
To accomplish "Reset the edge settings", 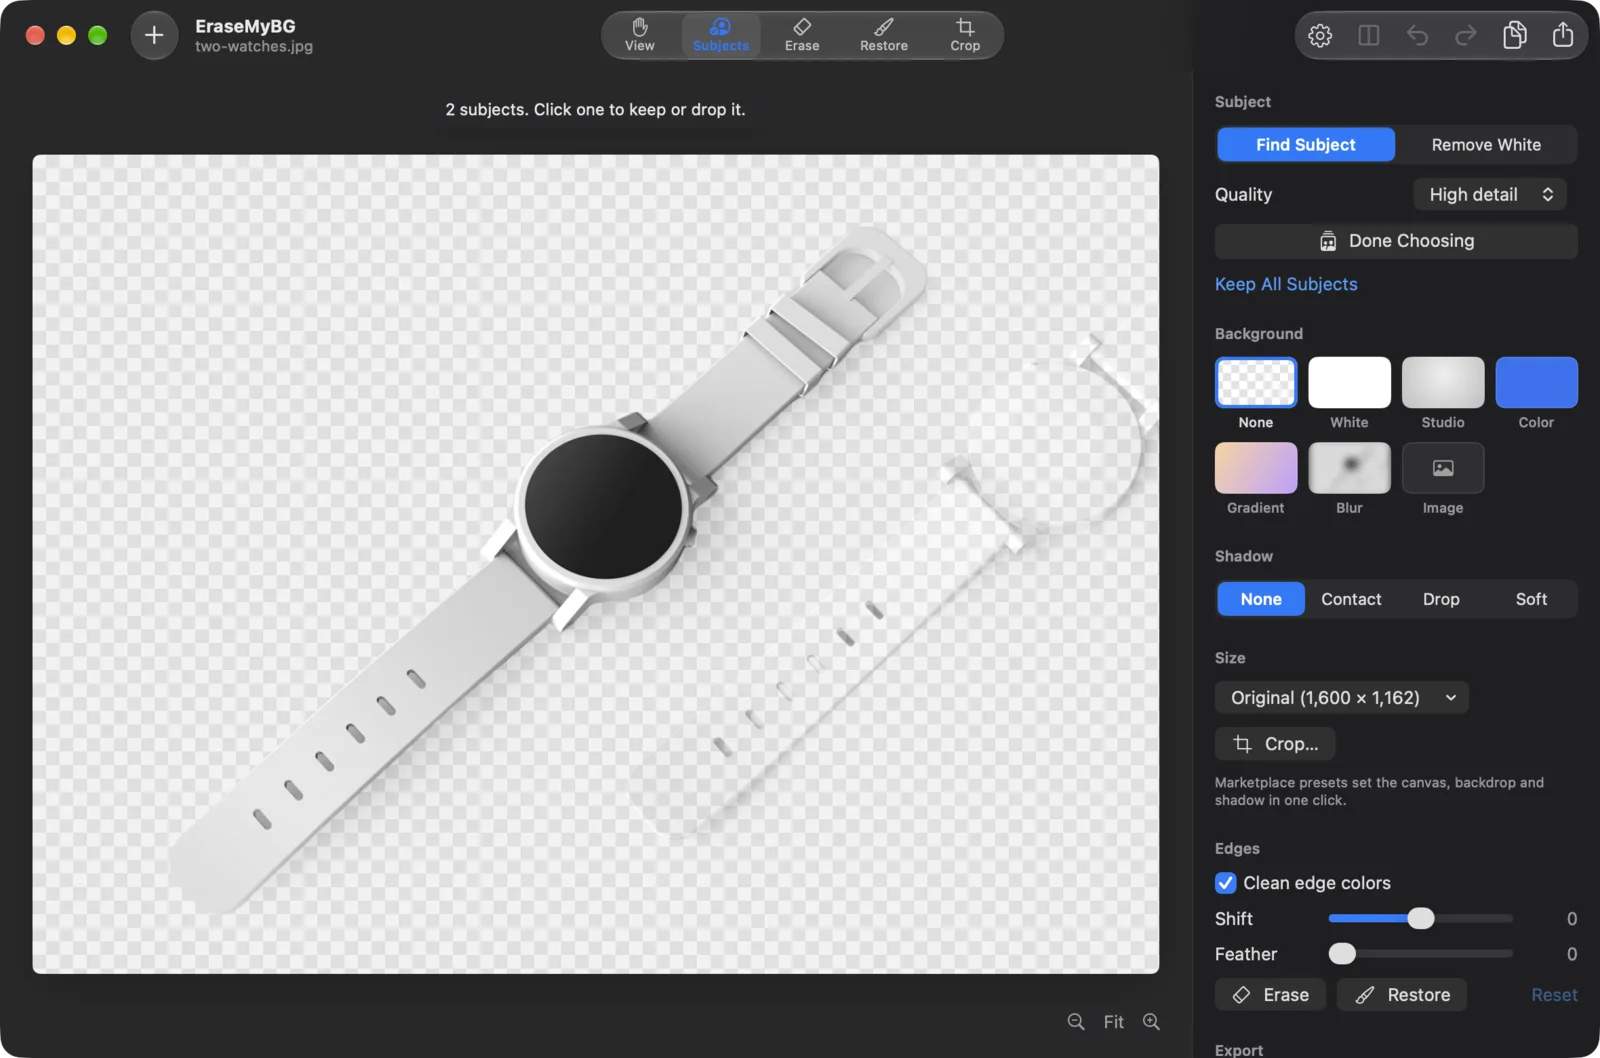I will pos(1554,995).
